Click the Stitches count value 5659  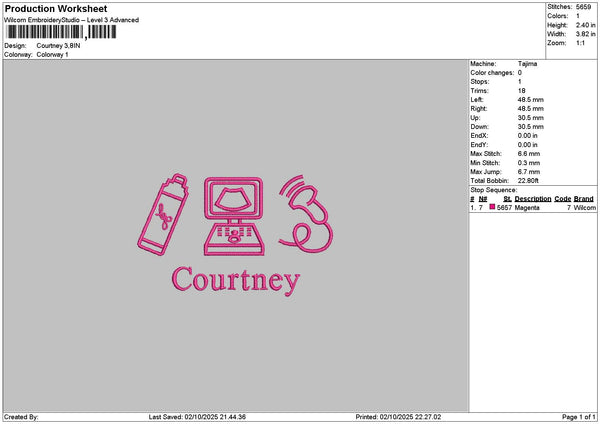click(x=583, y=7)
